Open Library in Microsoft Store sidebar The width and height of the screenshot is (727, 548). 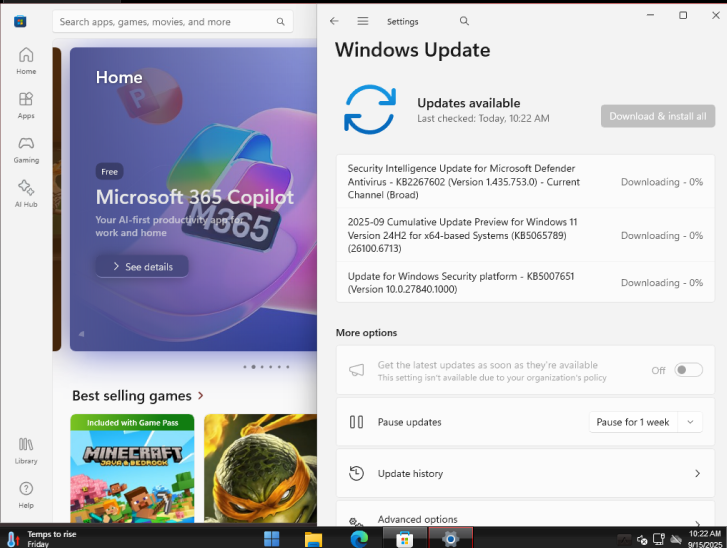[x=26, y=451]
